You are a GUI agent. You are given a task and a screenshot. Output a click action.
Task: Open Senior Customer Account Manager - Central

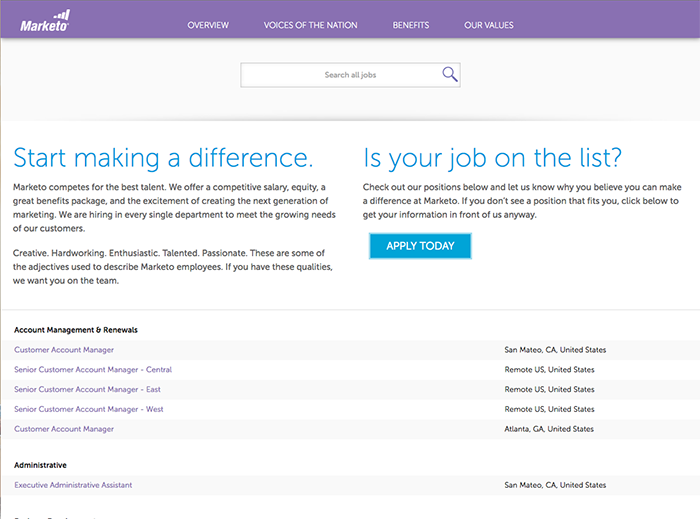tap(93, 370)
